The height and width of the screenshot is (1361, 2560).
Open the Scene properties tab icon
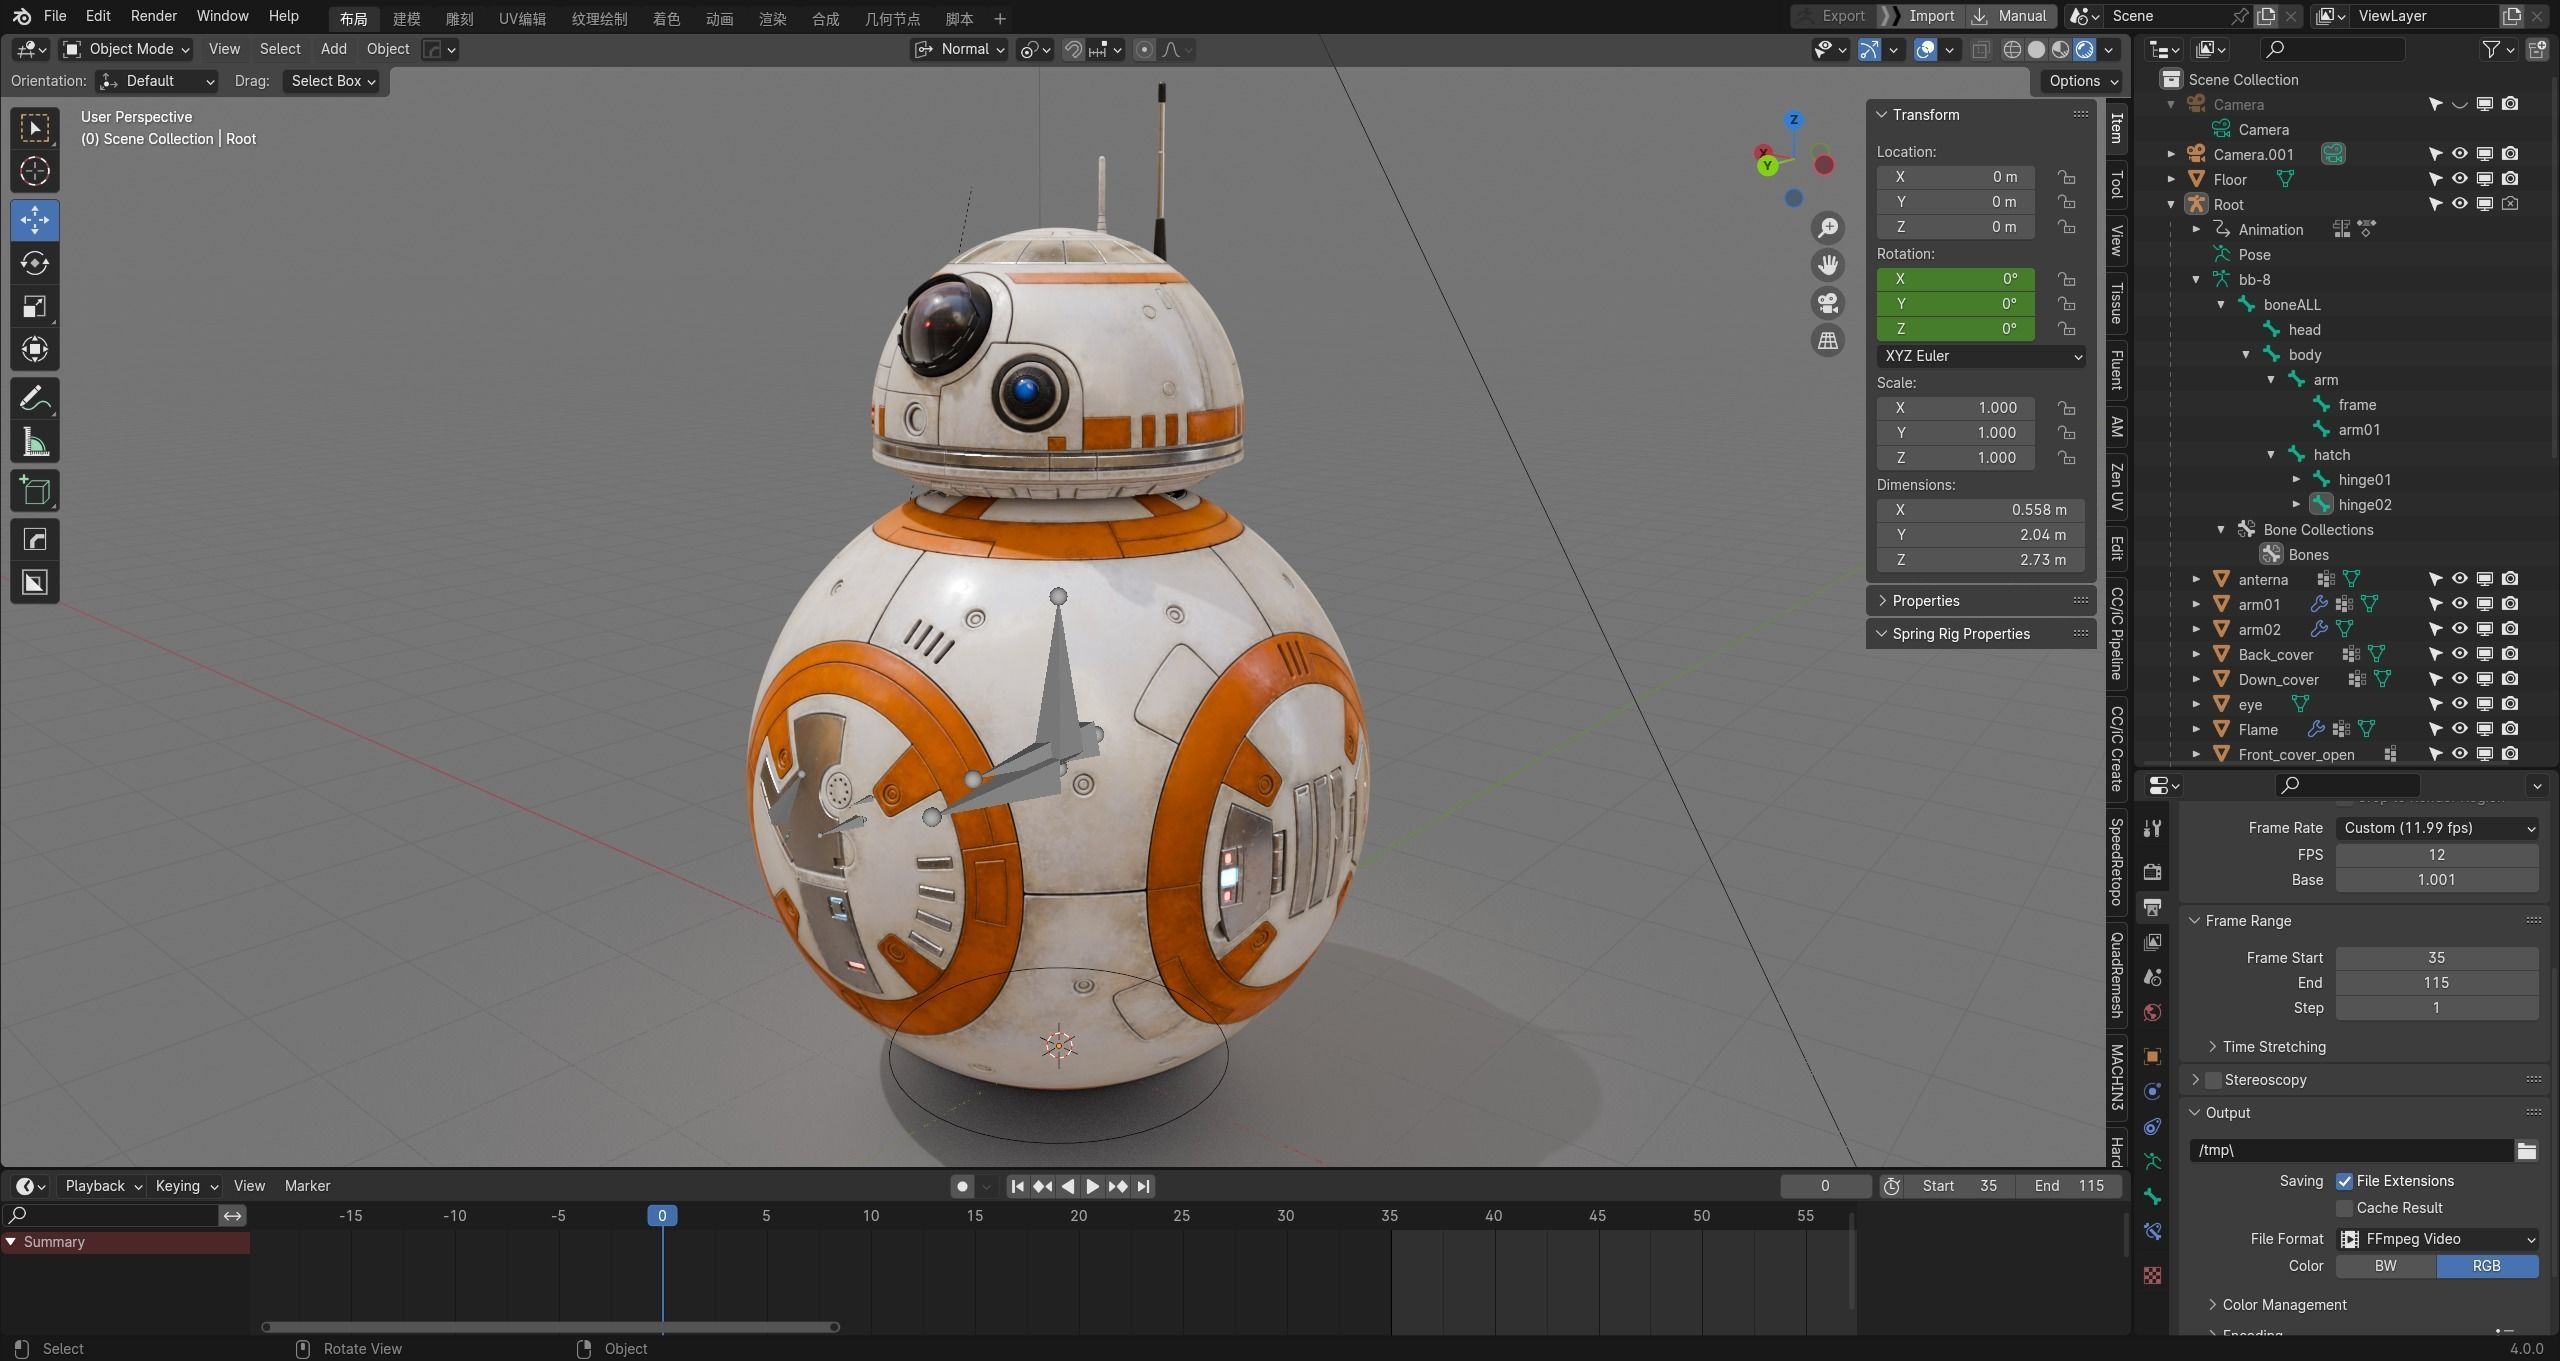(x=2153, y=977)
